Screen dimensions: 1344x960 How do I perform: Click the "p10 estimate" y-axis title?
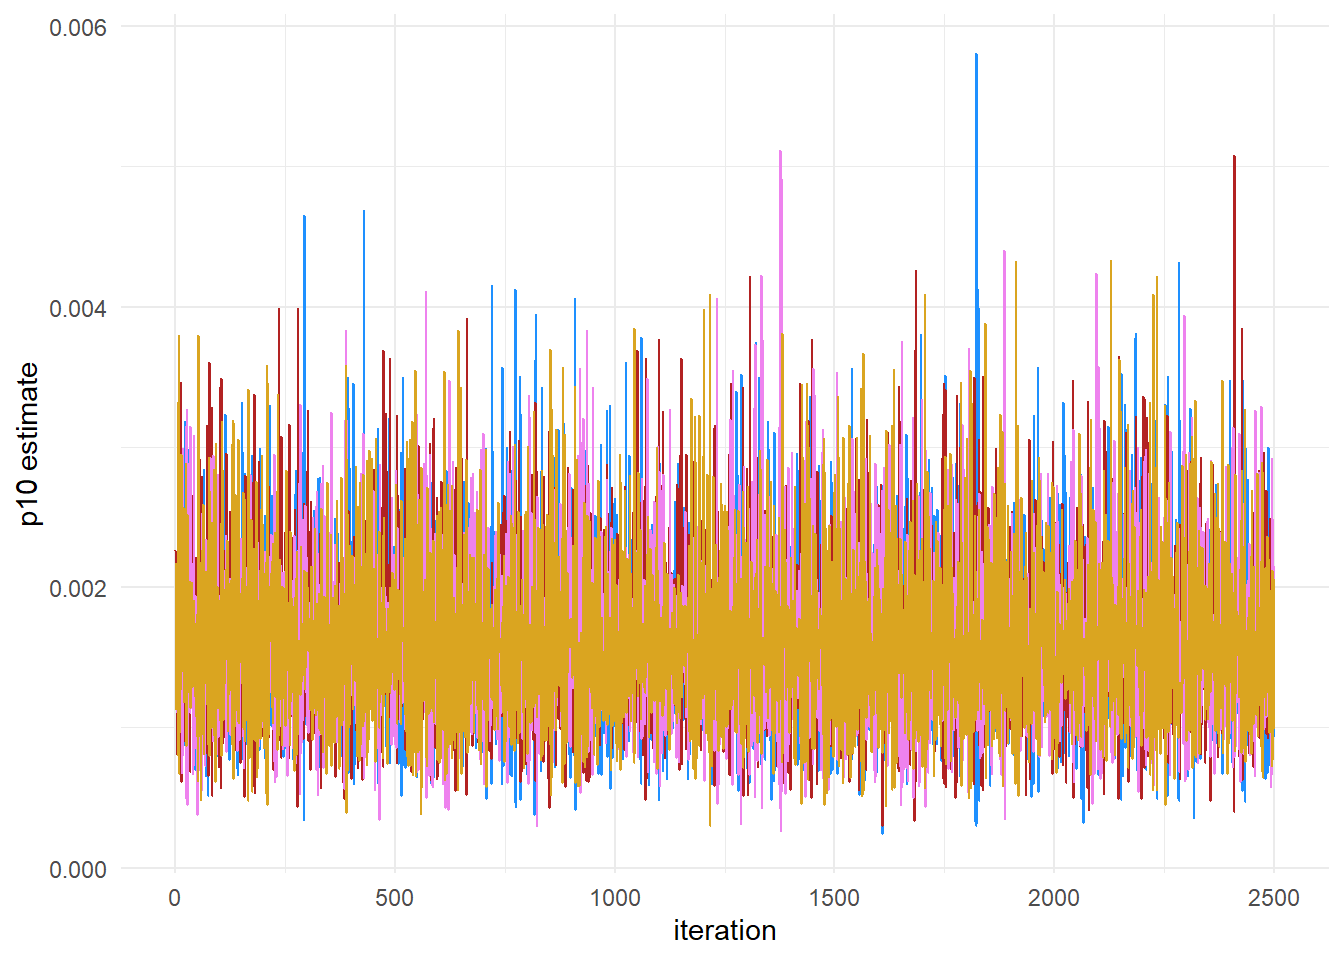29,445
